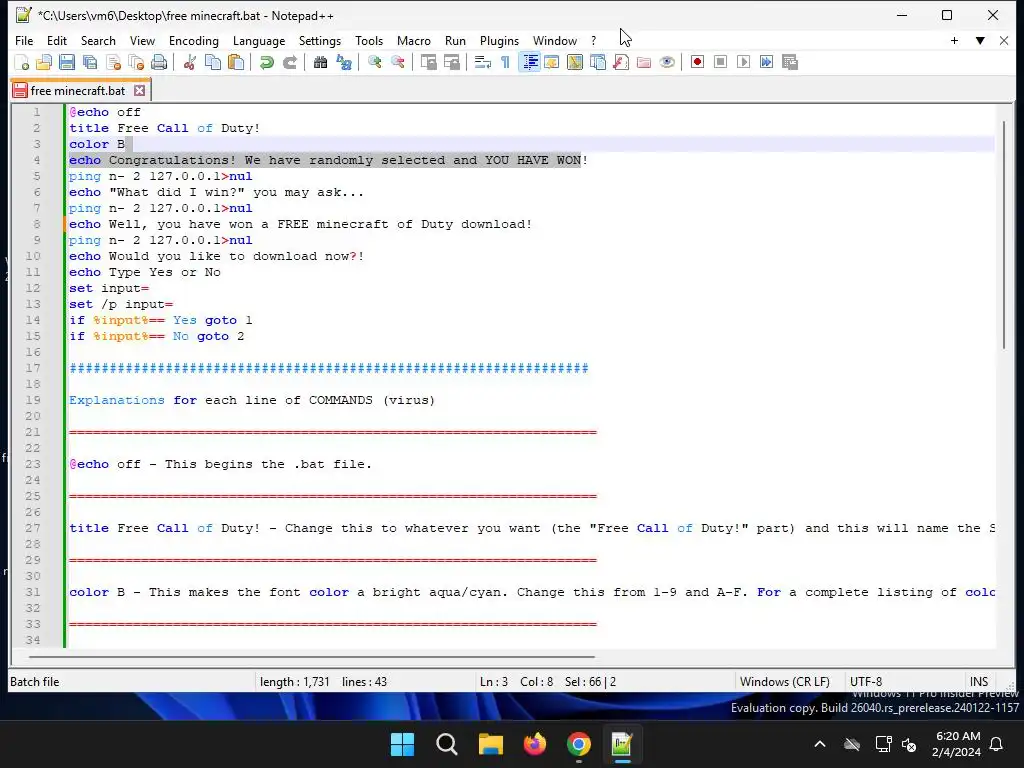The image size is (1024, 768).
Task: Open File Explorer from taskbar
Action: pyautogui.click(x=490, y=744)
